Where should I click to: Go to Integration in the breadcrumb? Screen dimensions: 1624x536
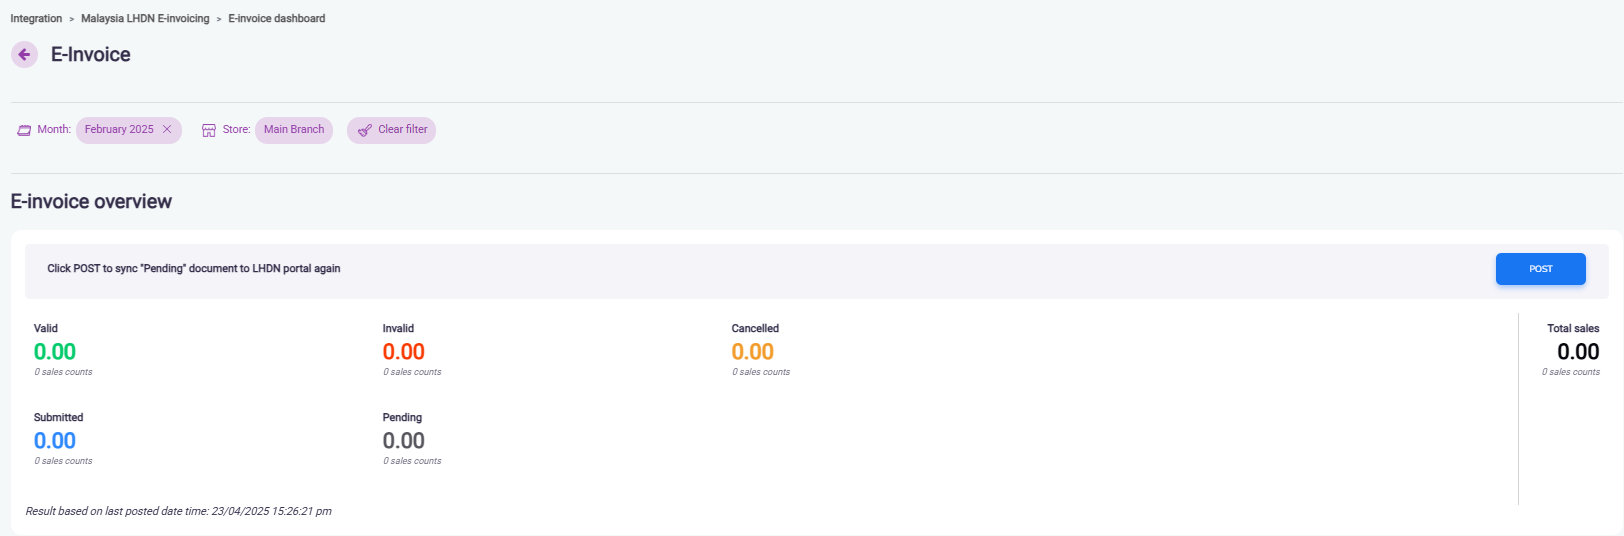tap(36, 19)
